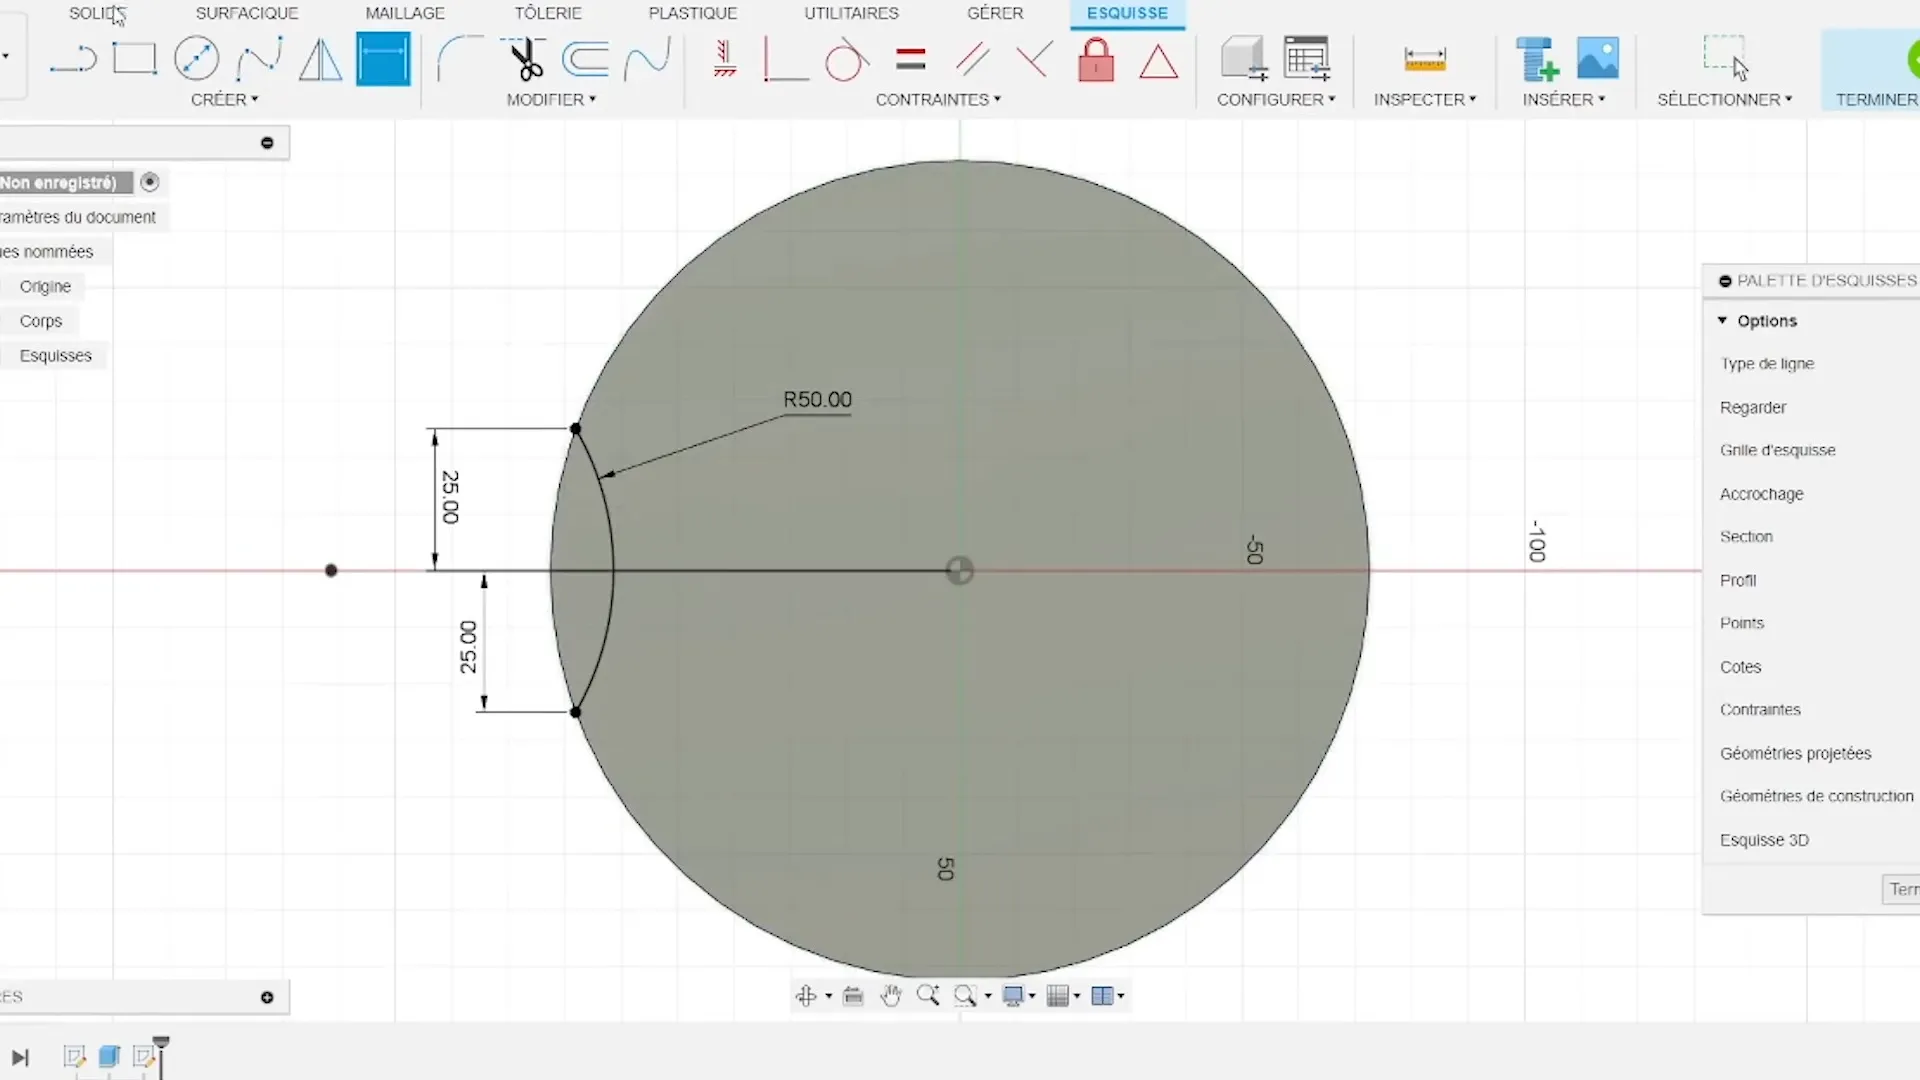
Task: Open the MODIFIER dropdown menu
Action: pos(551,100)
